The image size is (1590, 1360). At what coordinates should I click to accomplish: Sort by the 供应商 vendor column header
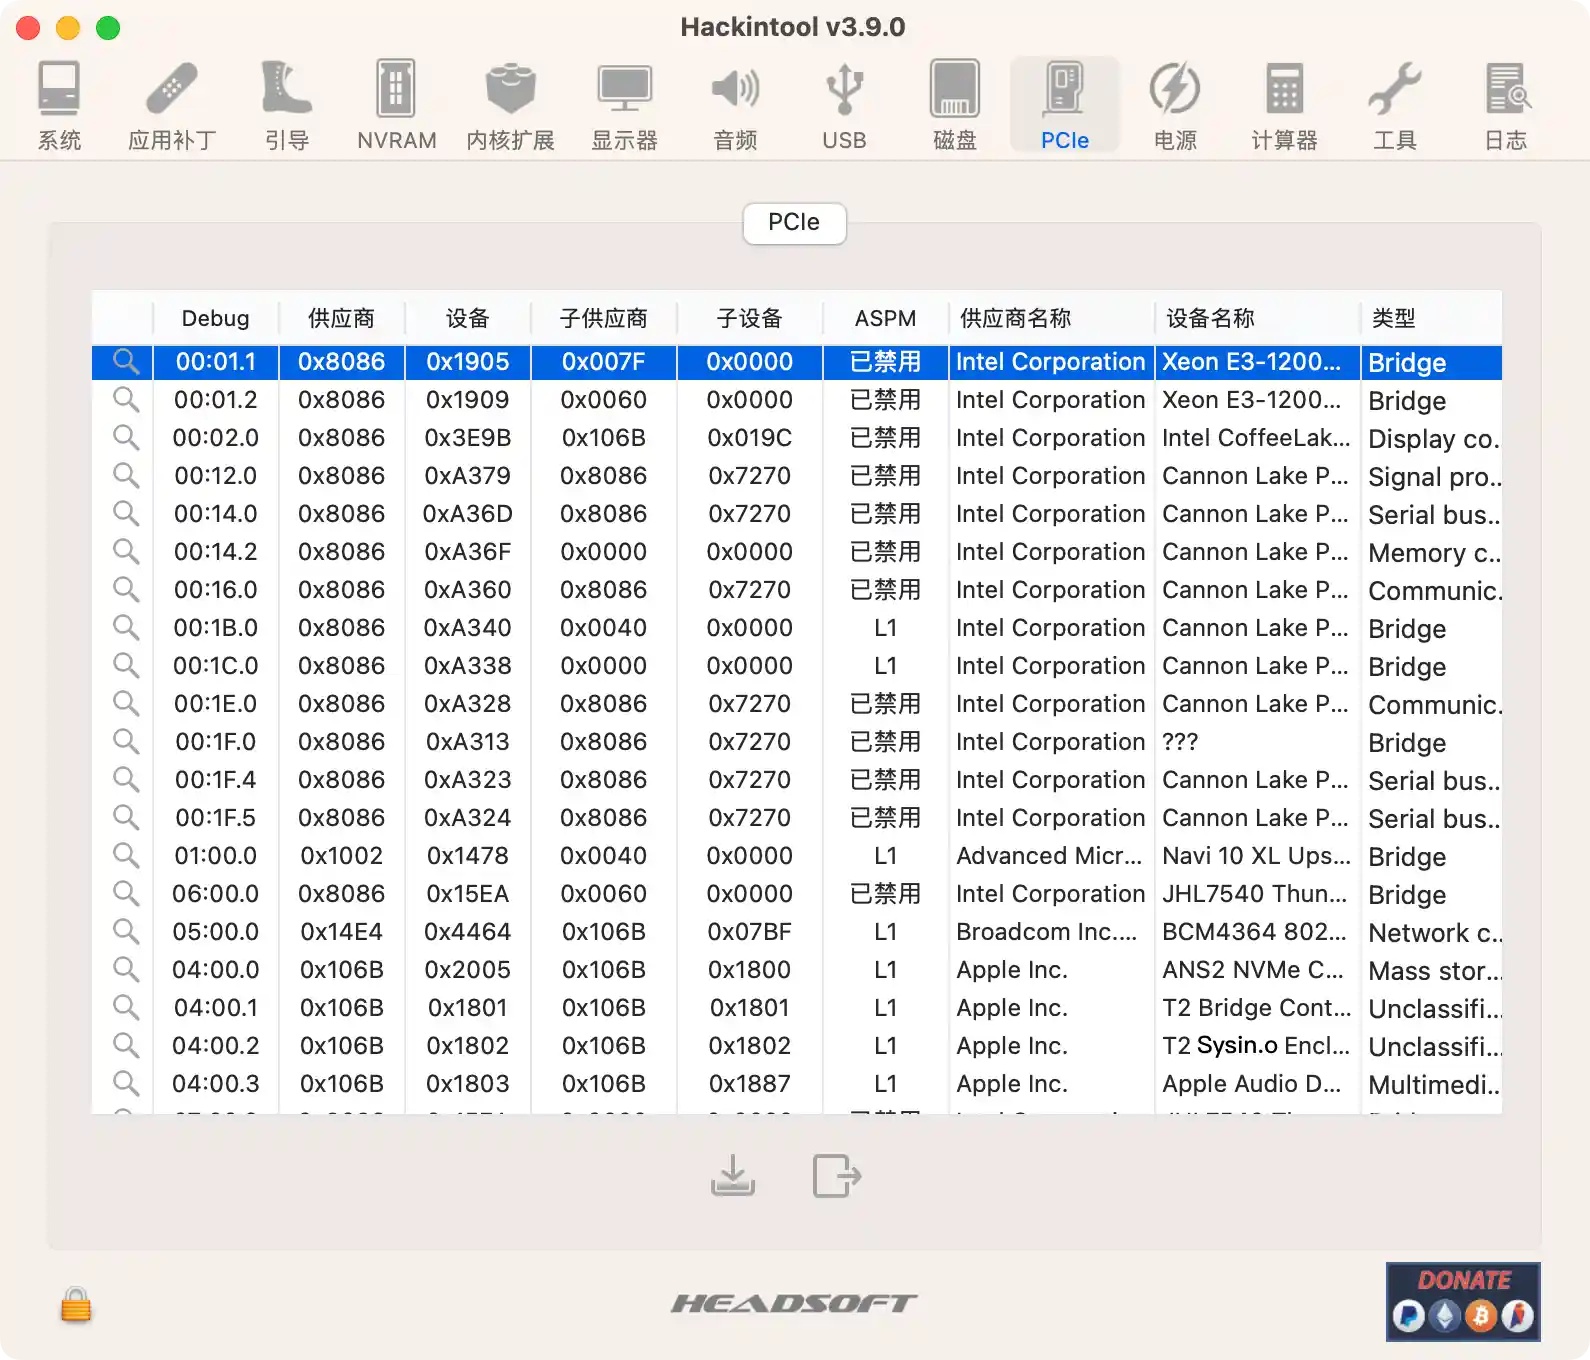click(x=341, y=318)
